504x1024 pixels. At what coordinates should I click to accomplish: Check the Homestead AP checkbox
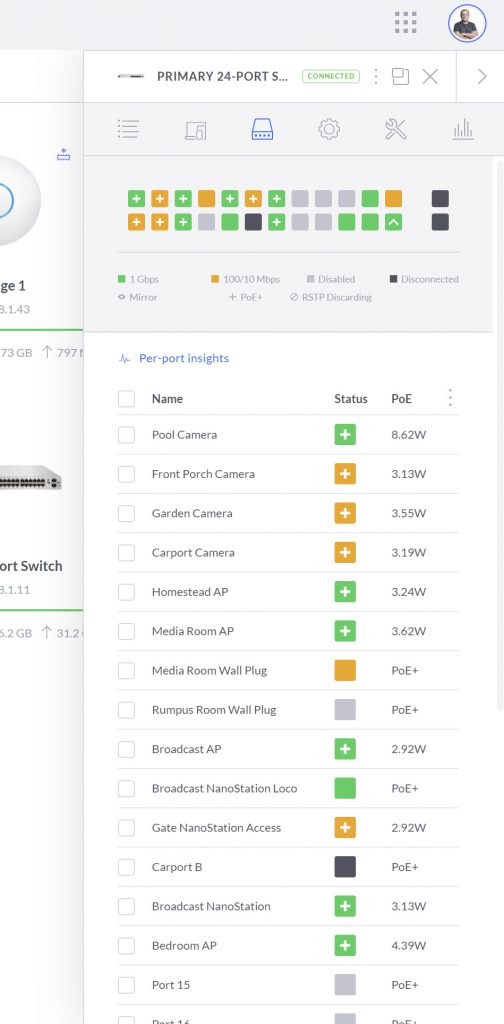[127, 592]
